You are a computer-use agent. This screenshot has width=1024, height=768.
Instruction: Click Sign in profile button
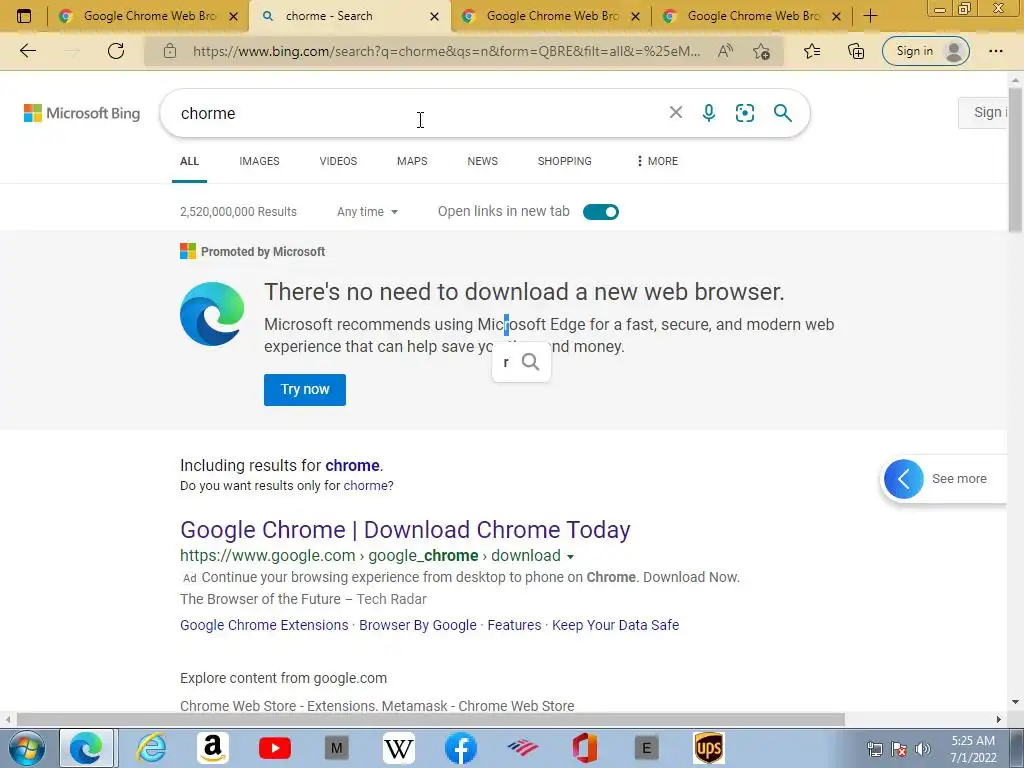pos(925,51)
